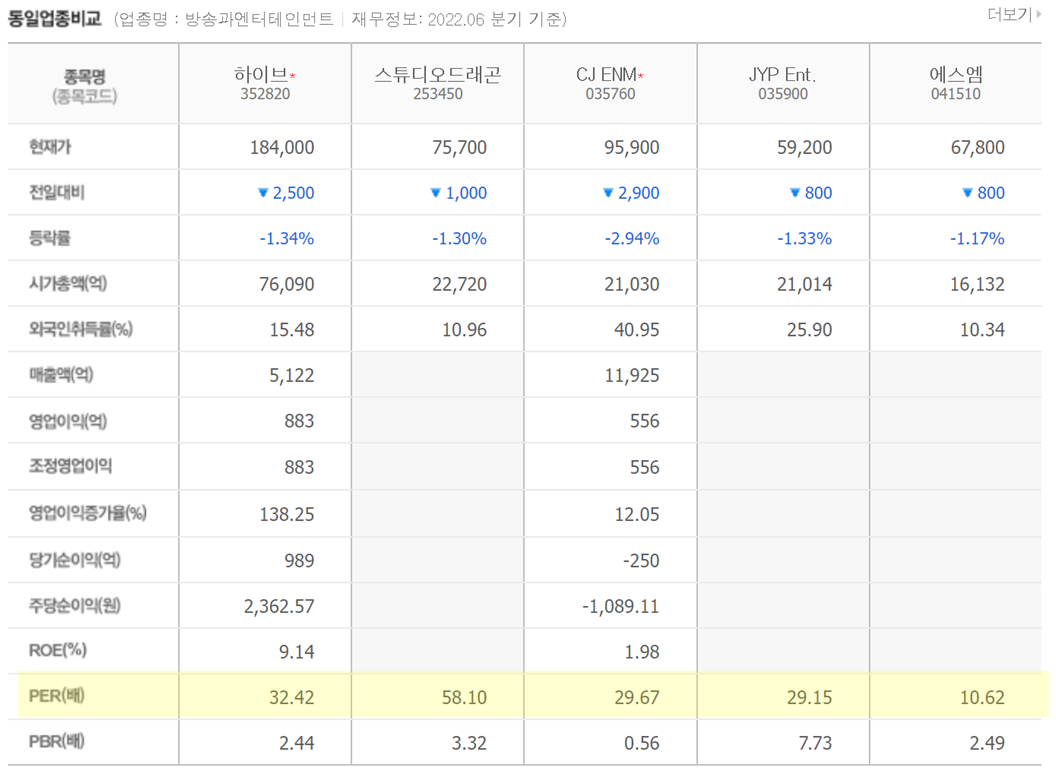This screenshot has width=1056, height=779.
Task: Click 에스엠 PBR value 2.49
Action: pyautogui.click(x=987, y=743)
